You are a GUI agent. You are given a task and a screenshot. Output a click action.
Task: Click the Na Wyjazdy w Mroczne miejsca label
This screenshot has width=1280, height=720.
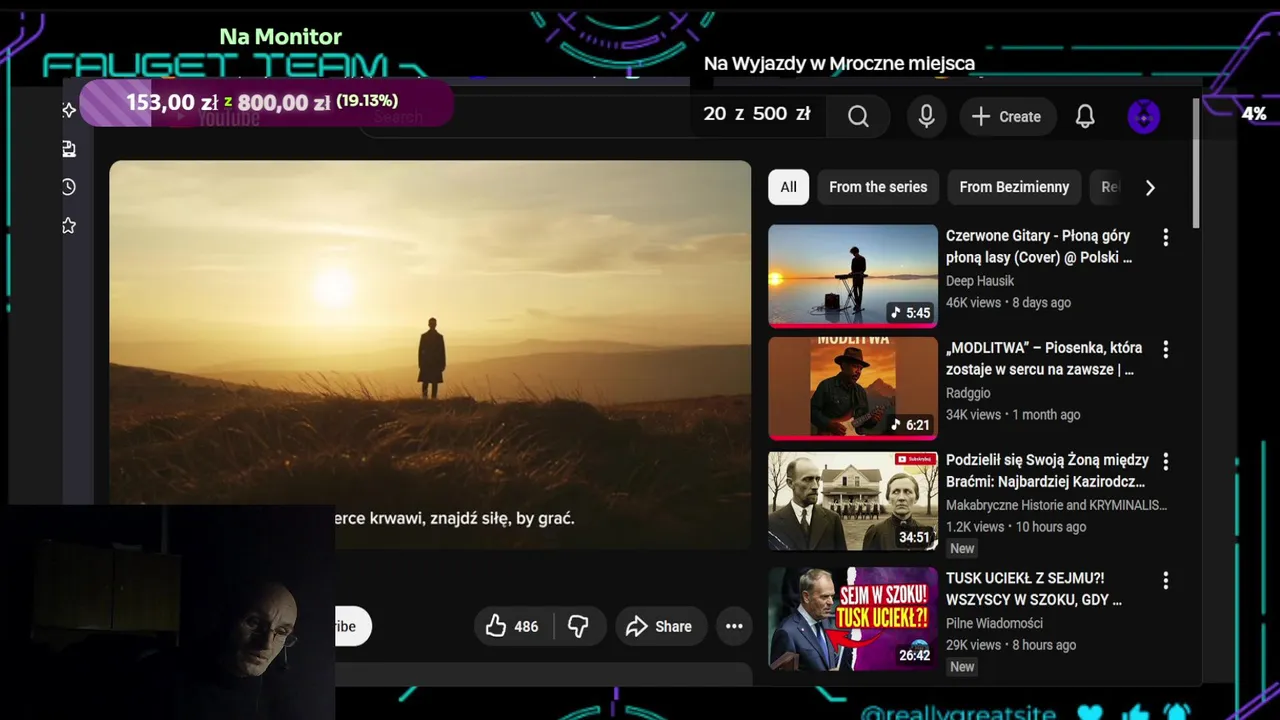coord(839,63)
